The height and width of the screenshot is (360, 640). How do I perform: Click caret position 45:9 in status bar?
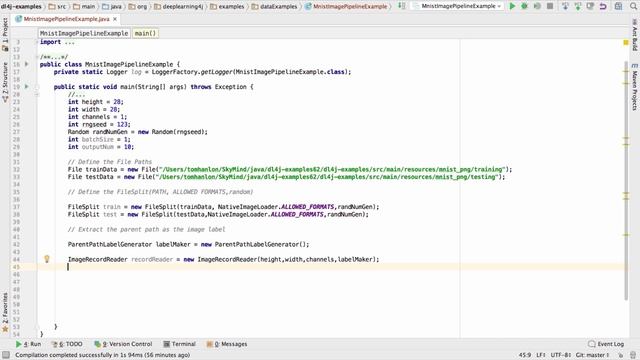click(x=524, y=355)
